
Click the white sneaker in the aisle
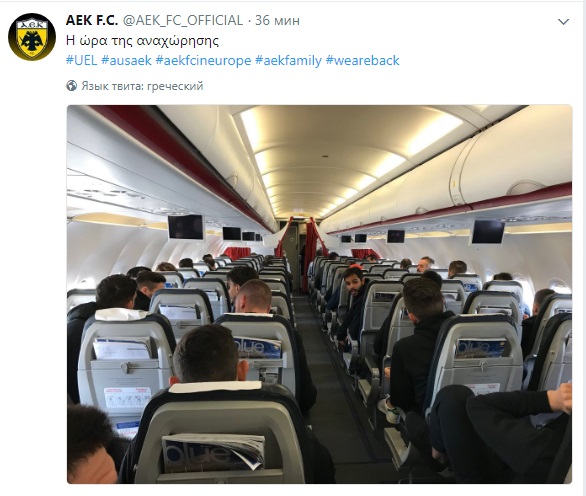(389, 410)
